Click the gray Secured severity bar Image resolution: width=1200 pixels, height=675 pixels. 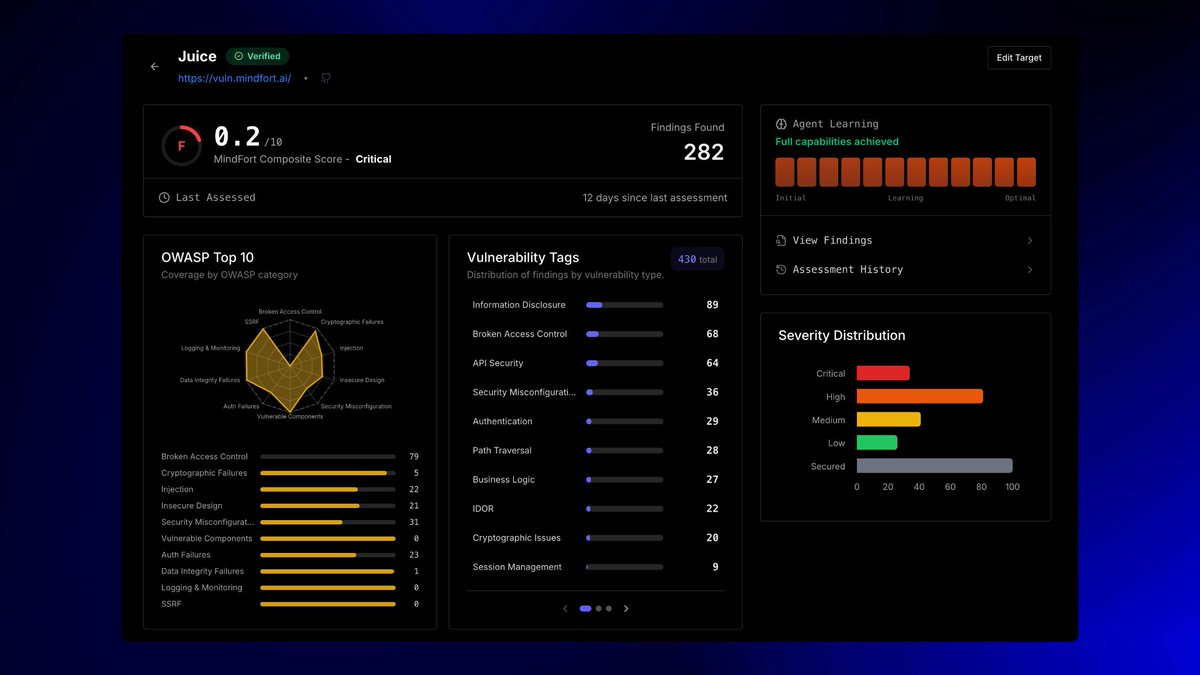[x=935, y=466]
